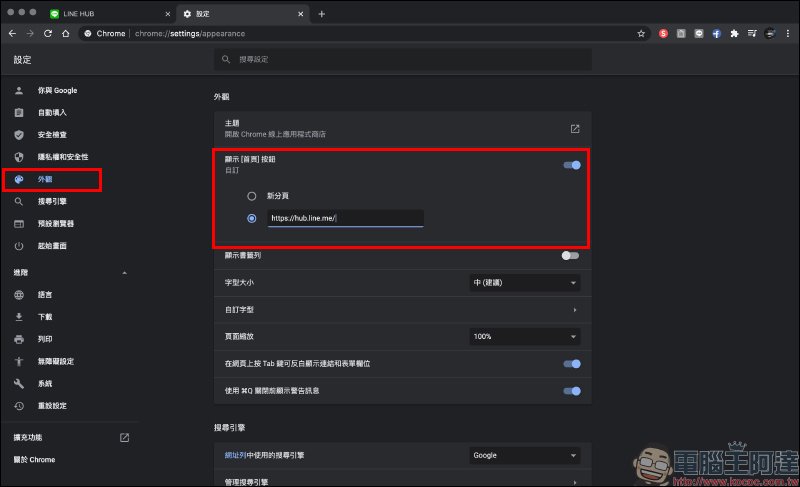The image size is (800, 487).
Task: Click the 搜尋設定 search field
Action: (x=403, y=59)
